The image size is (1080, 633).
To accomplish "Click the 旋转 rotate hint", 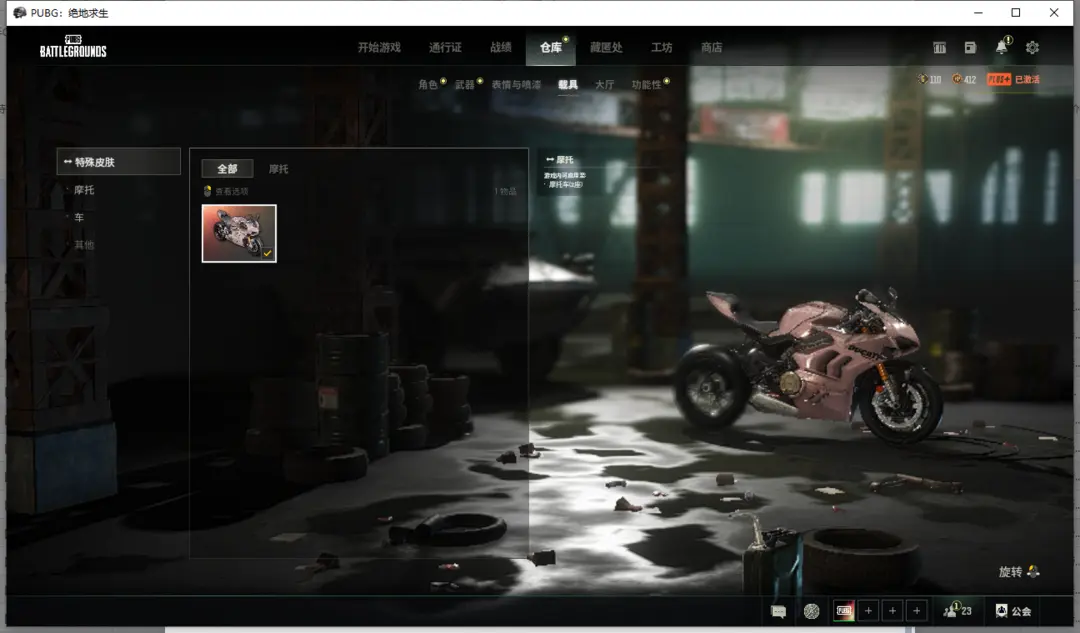I will click(x=1019, y=572).
